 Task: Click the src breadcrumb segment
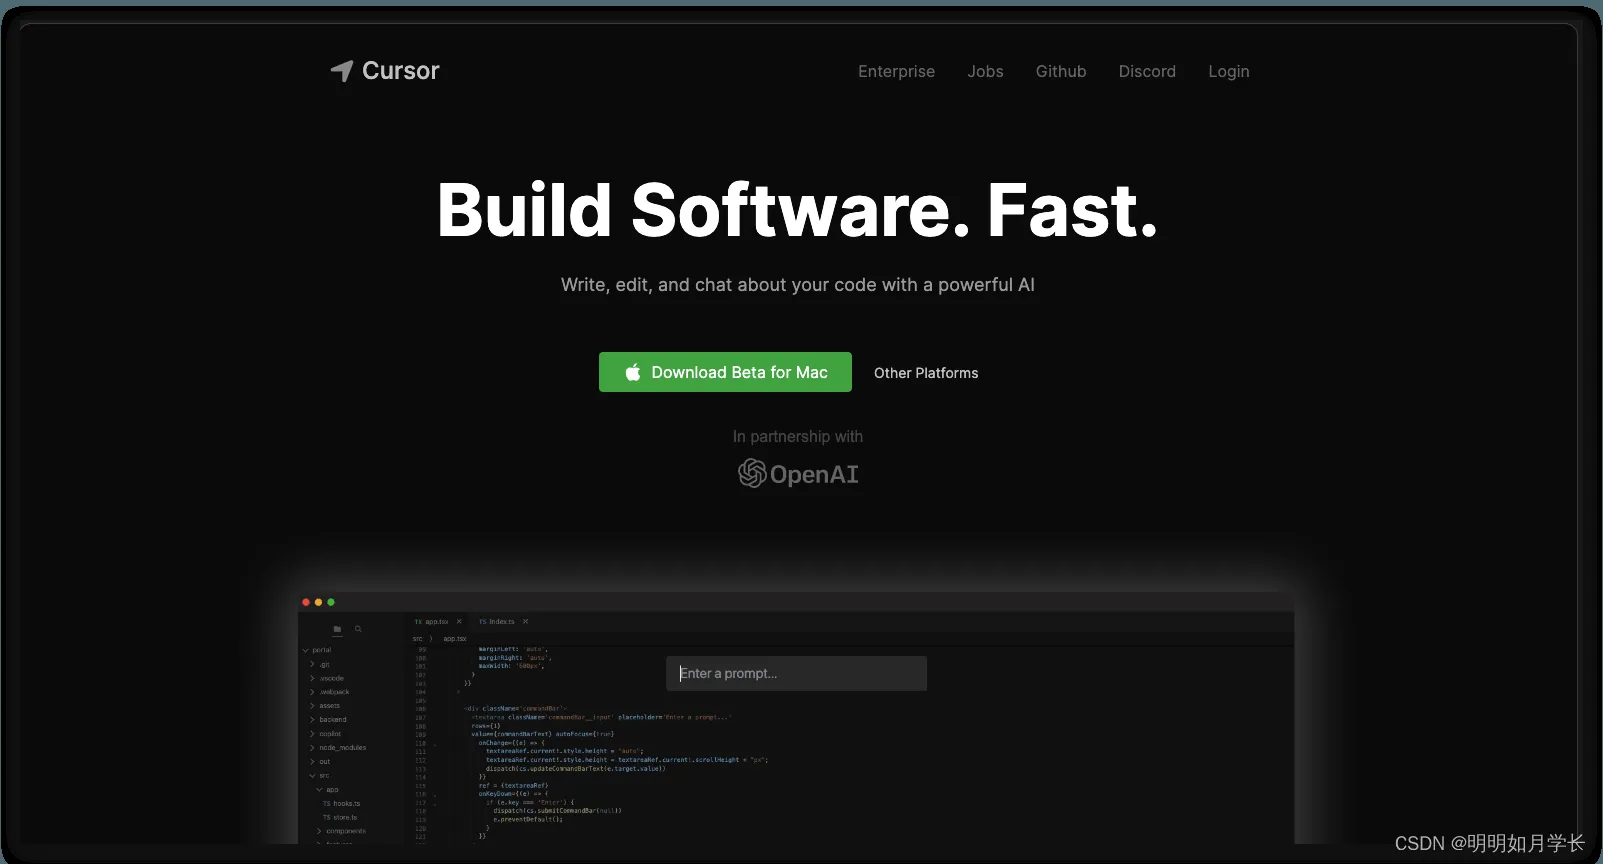tap(417, 638)
